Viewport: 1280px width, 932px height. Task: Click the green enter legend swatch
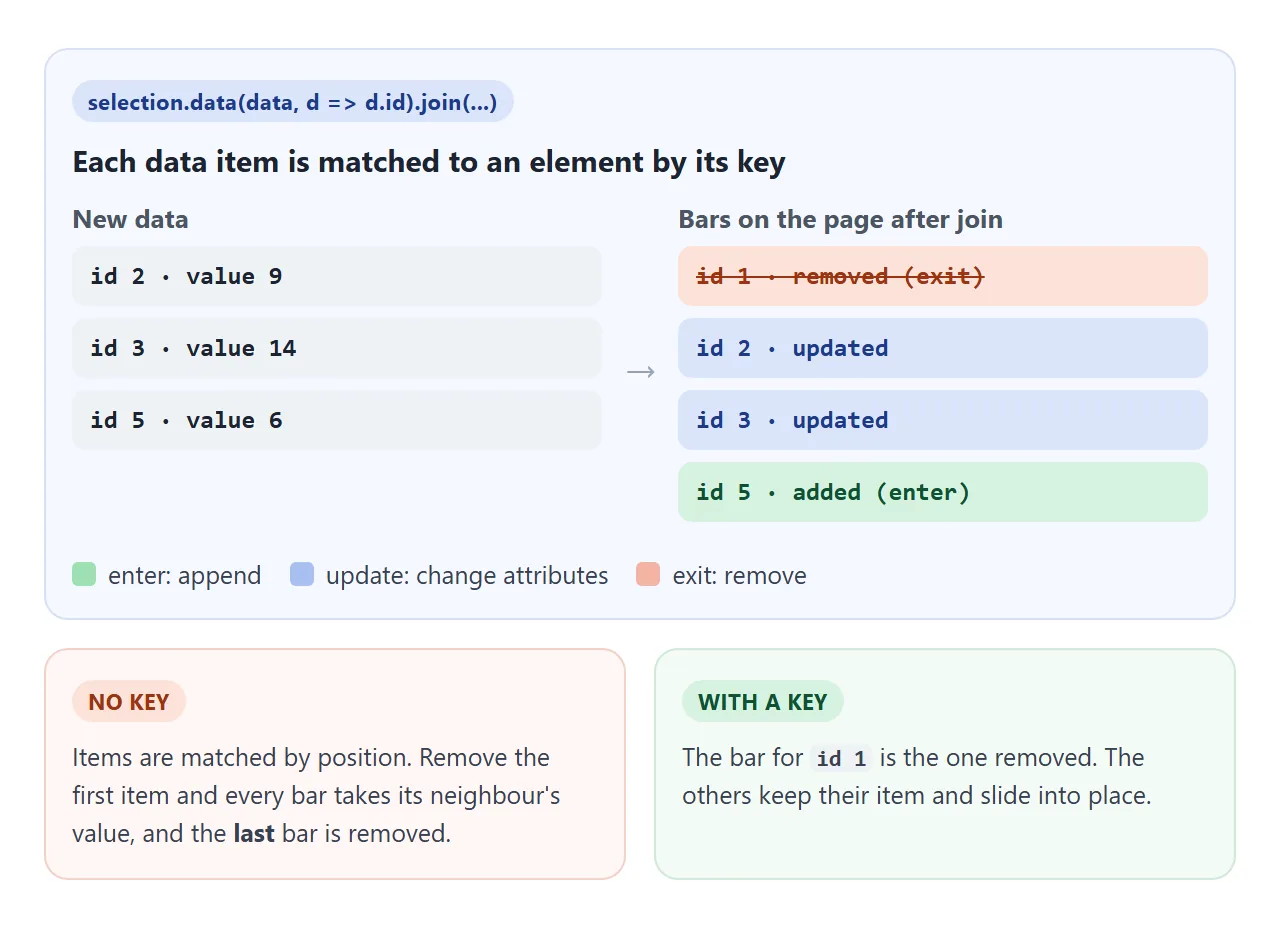[x=84, y=575]
